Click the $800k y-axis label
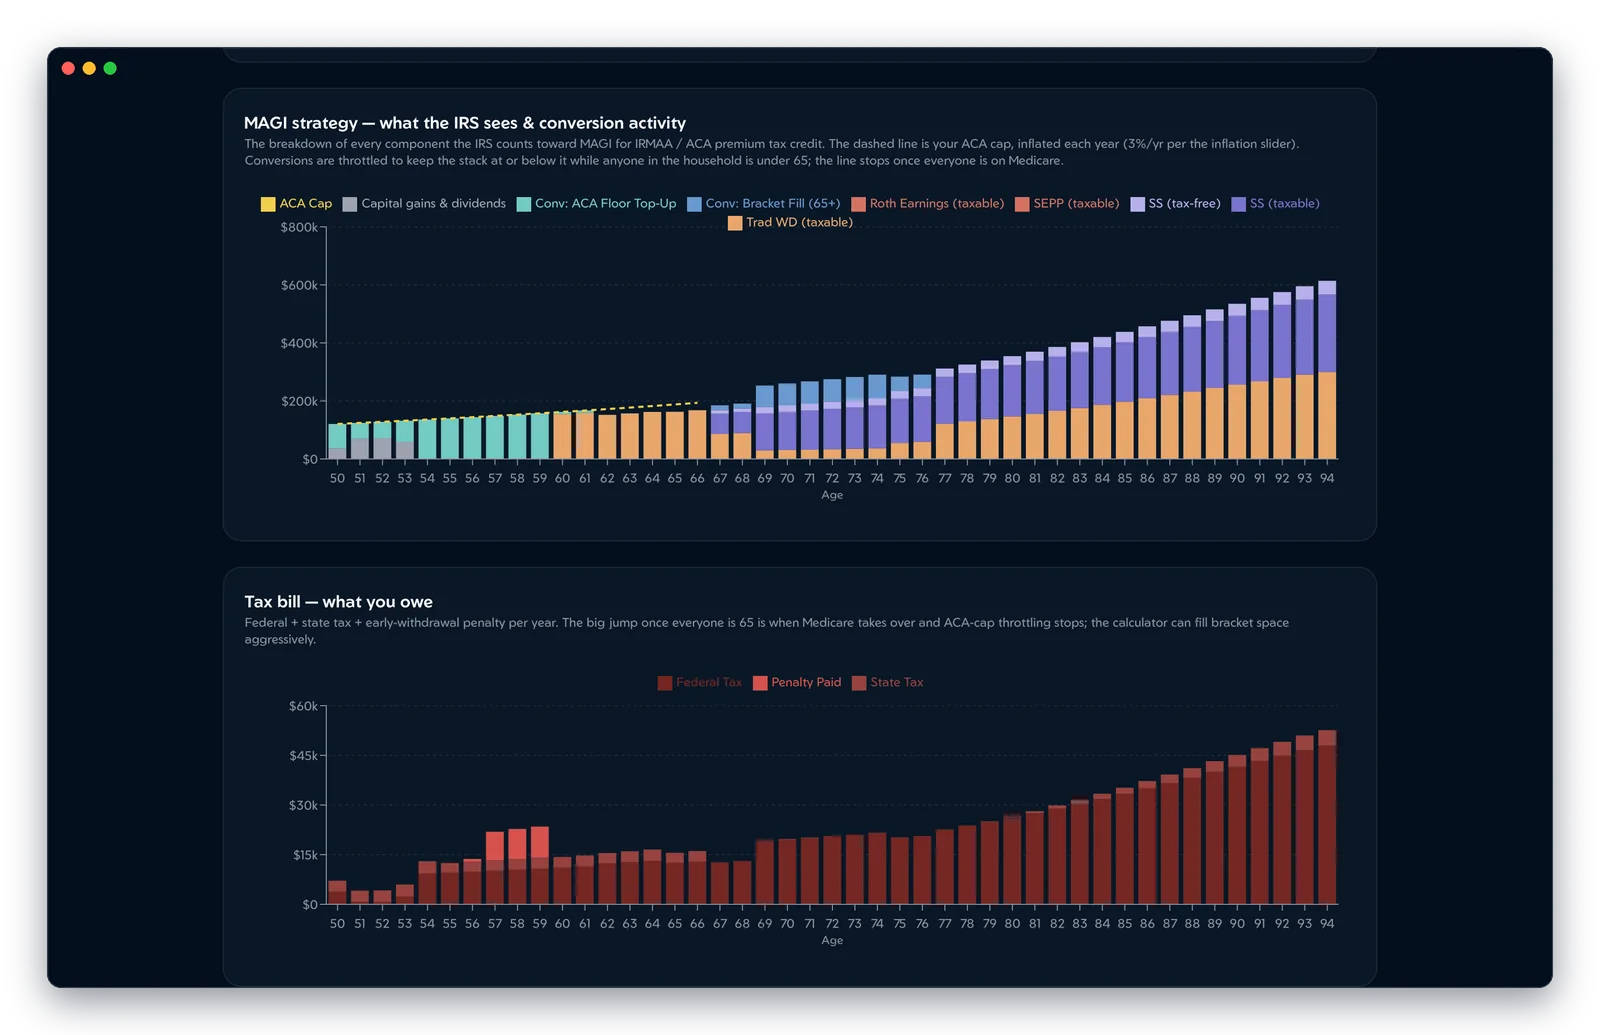 [299, 228]
